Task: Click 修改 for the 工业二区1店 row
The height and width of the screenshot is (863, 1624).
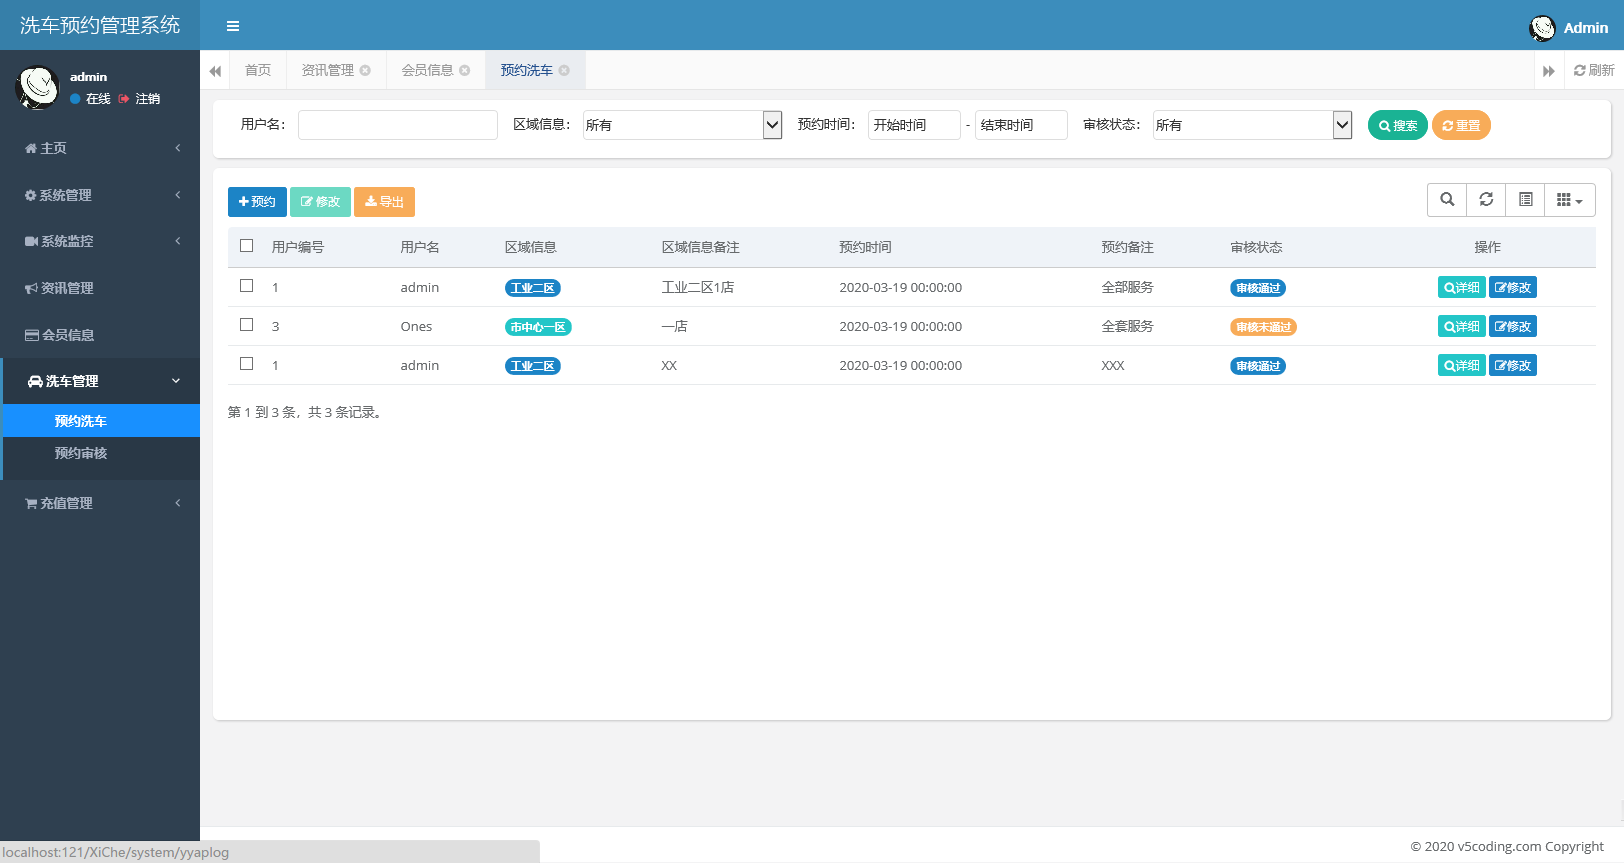Action: (x=1513, y=287)
